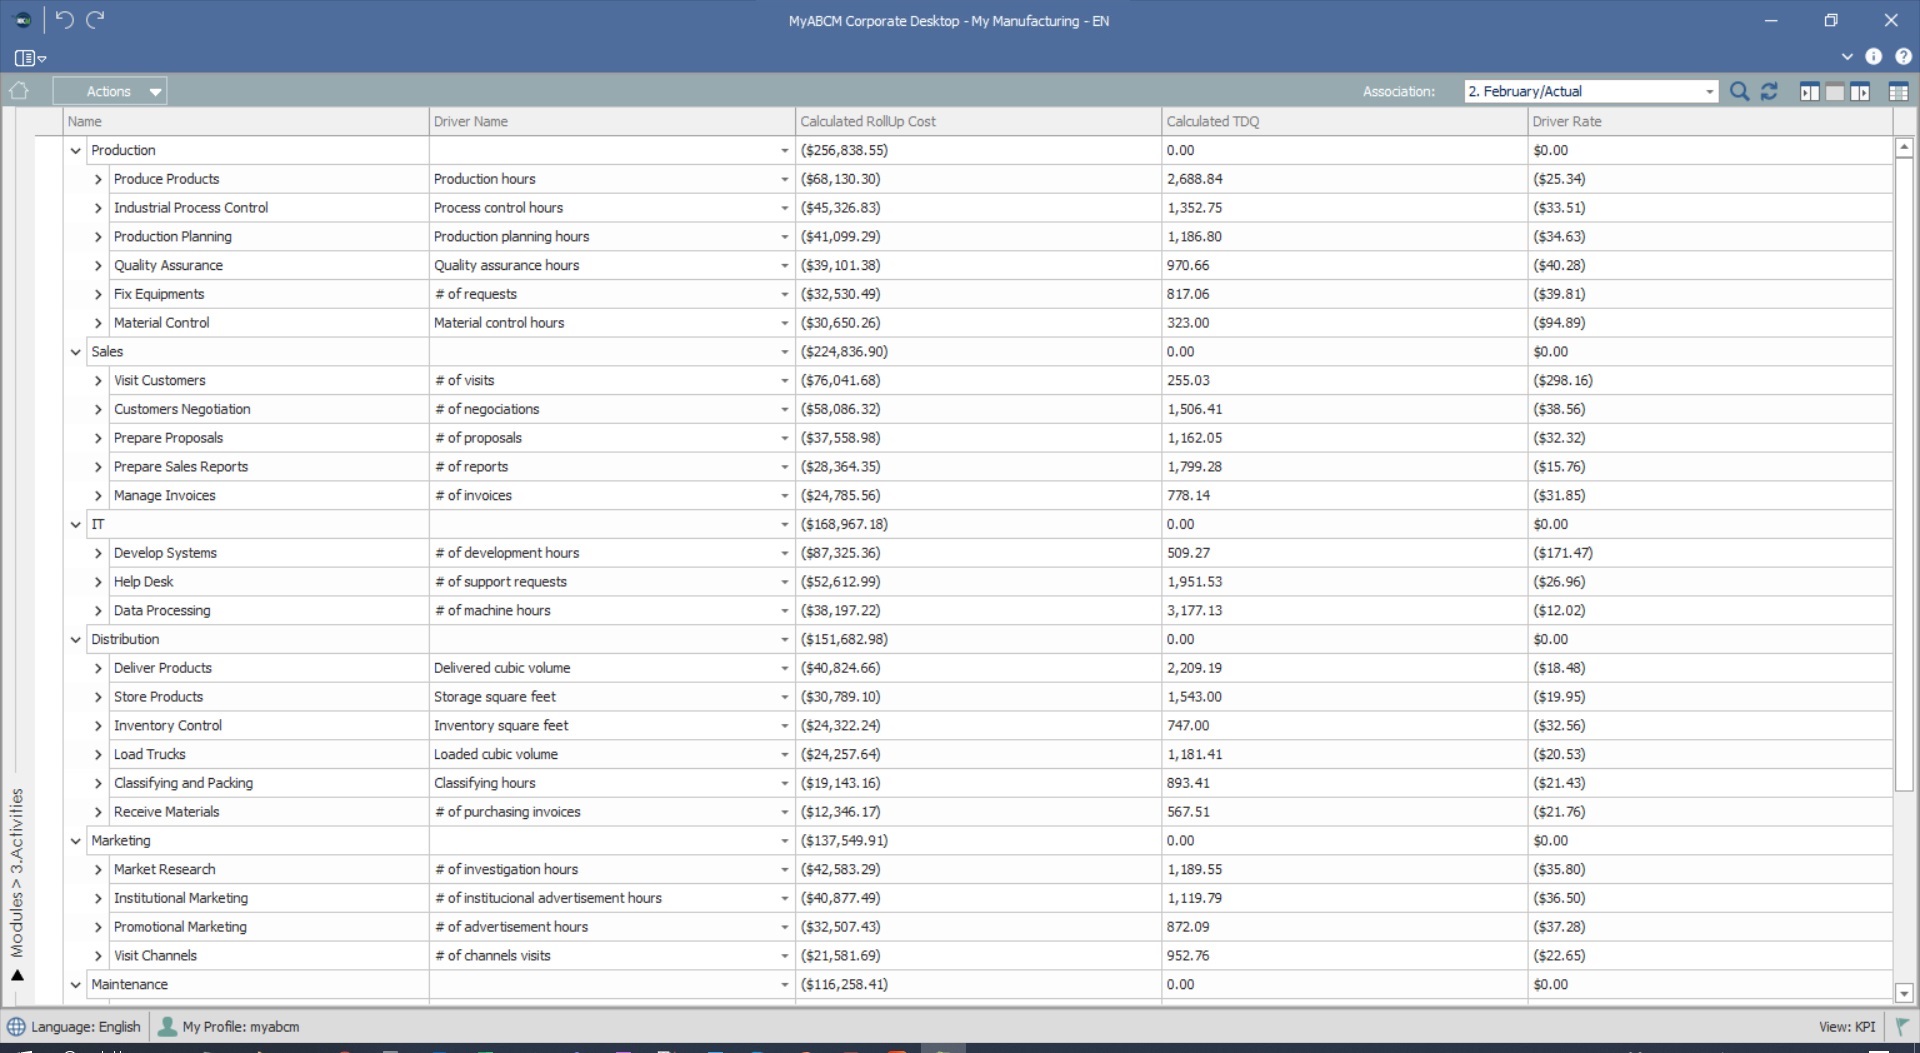The height and width of the screenshot is (1053, 1920).
Task: Click the Redo arrow in title bar
Action: pyautogui.click(x=96, y=20)
